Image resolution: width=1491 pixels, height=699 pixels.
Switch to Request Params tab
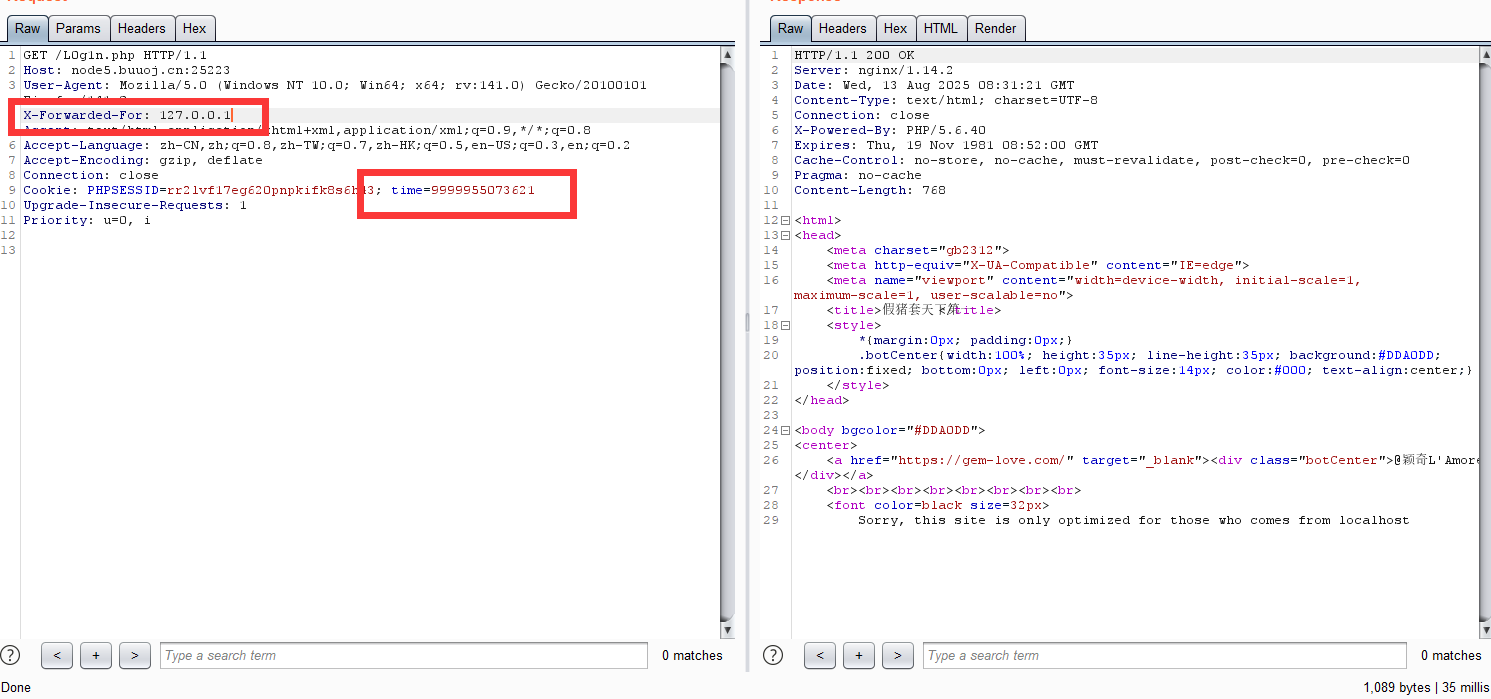pos(78,28)
